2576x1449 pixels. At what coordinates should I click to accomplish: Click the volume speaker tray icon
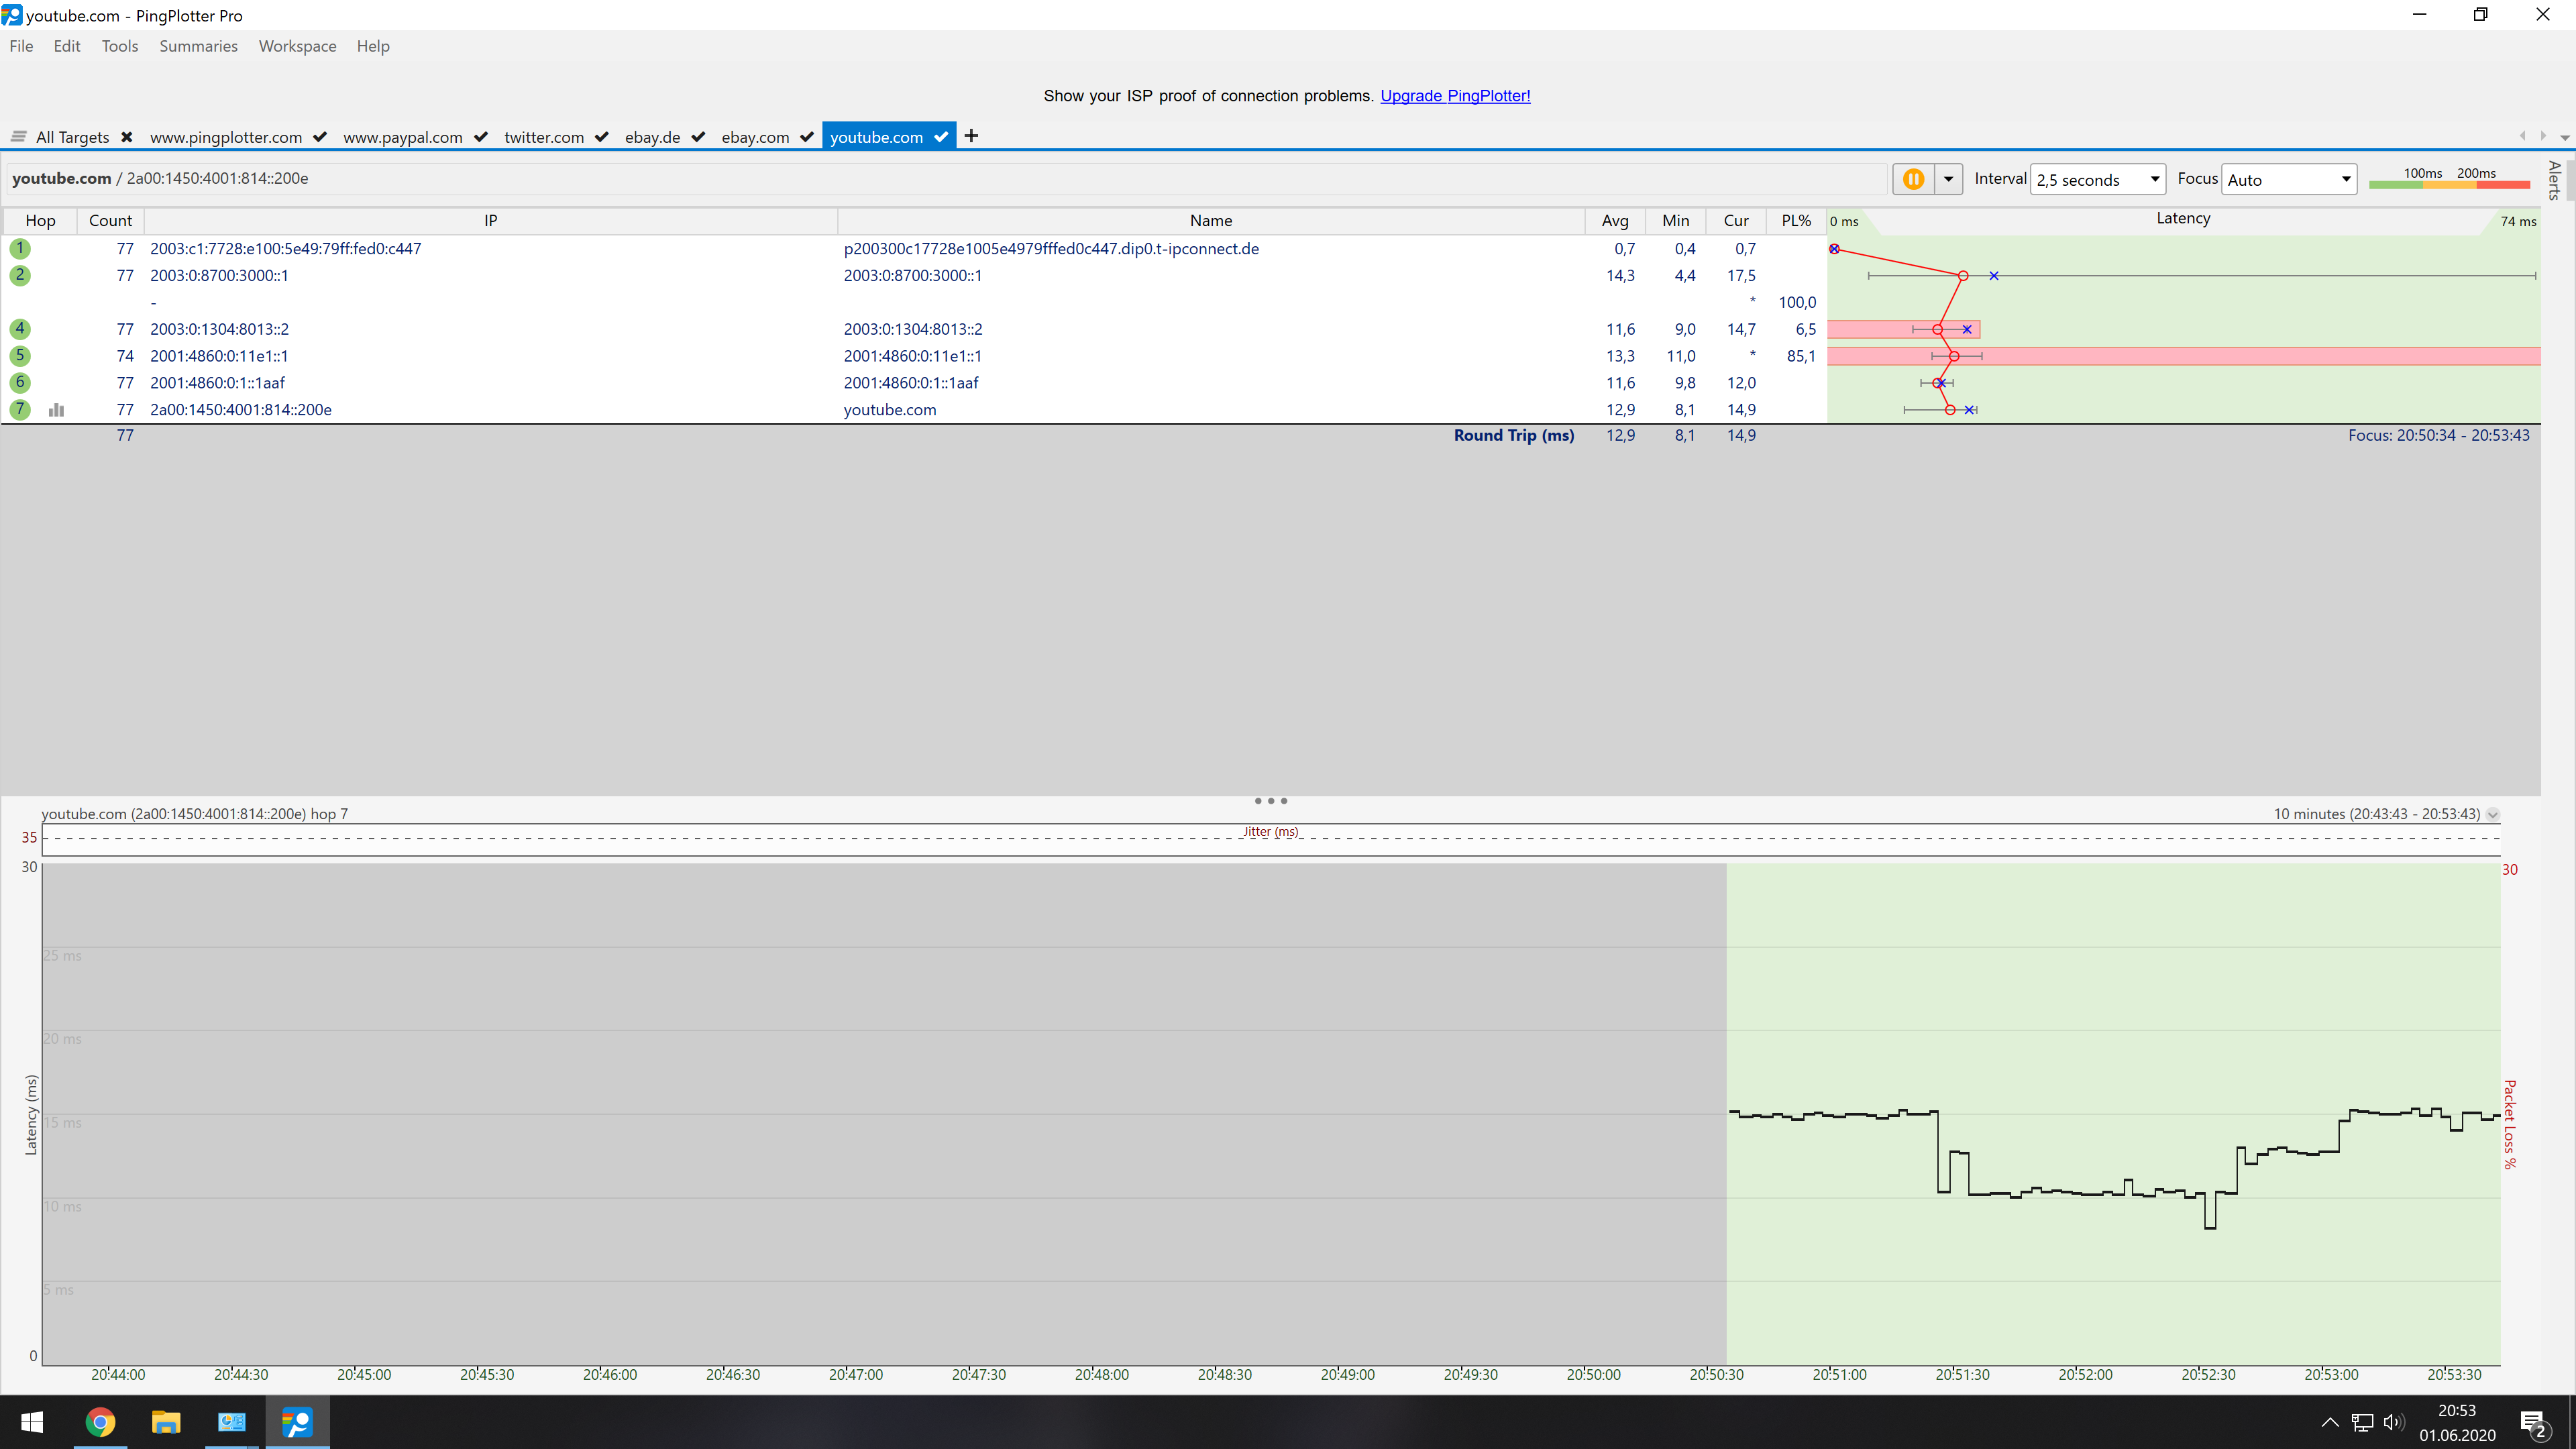point(2394,1423)
